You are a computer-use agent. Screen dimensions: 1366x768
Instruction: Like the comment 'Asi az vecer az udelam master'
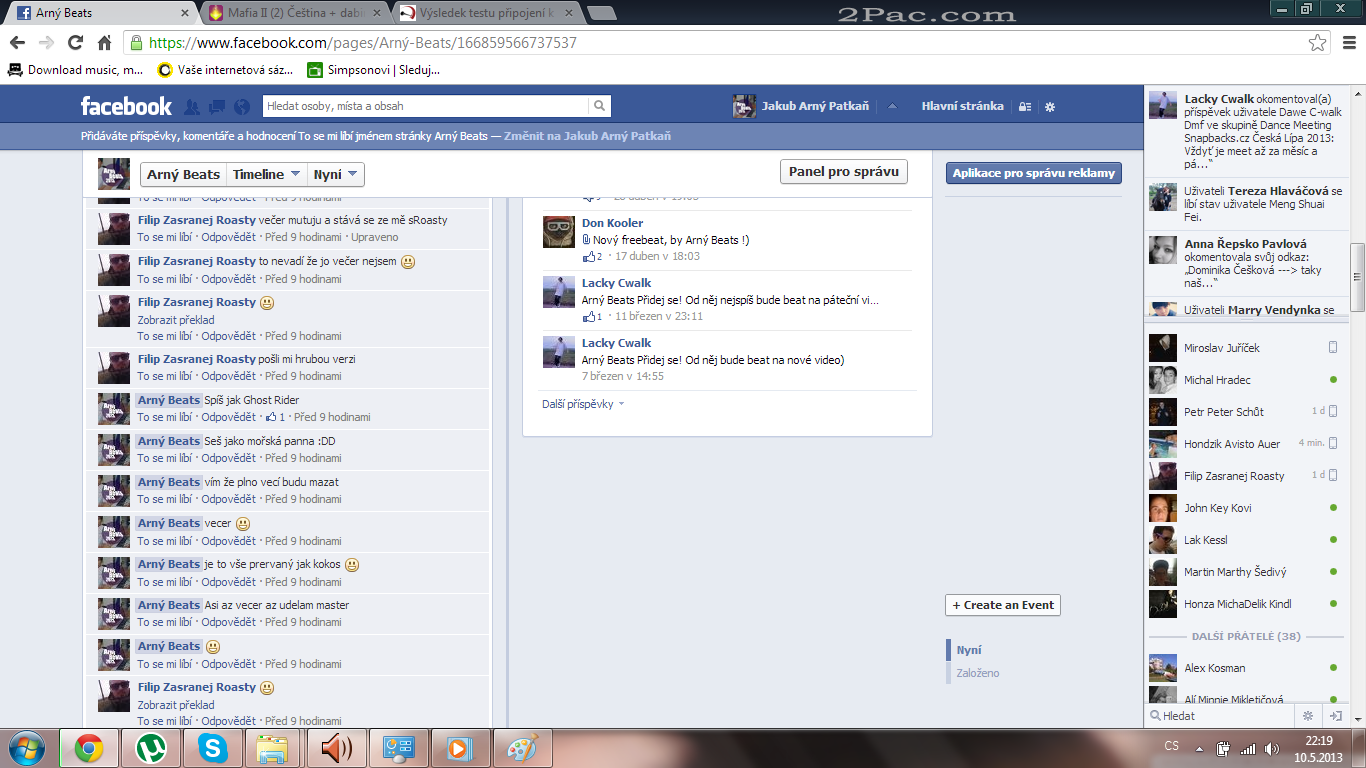(165, 622)
